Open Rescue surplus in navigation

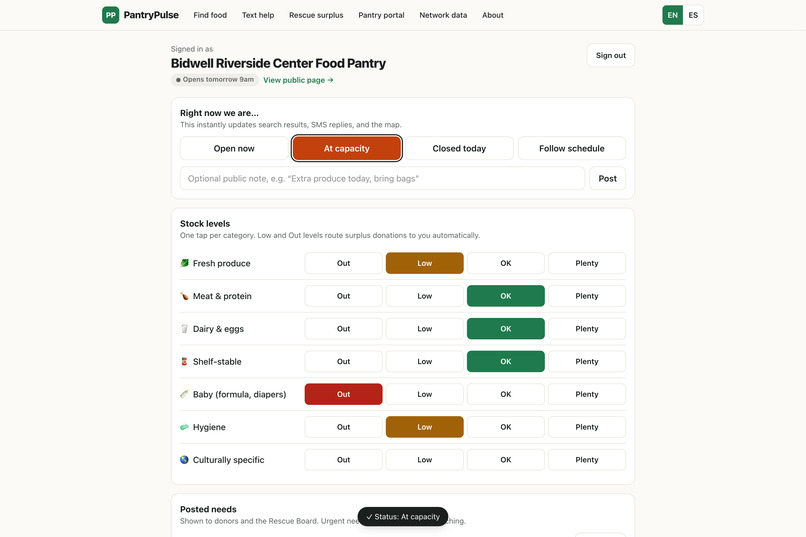point(316,15)
